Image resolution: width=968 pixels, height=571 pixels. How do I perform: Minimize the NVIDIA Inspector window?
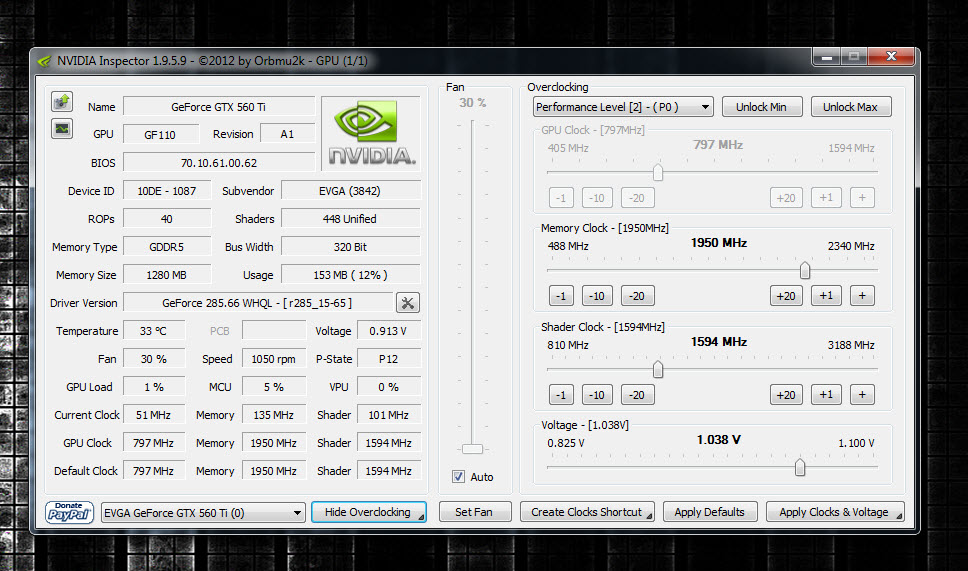point(827,57)
